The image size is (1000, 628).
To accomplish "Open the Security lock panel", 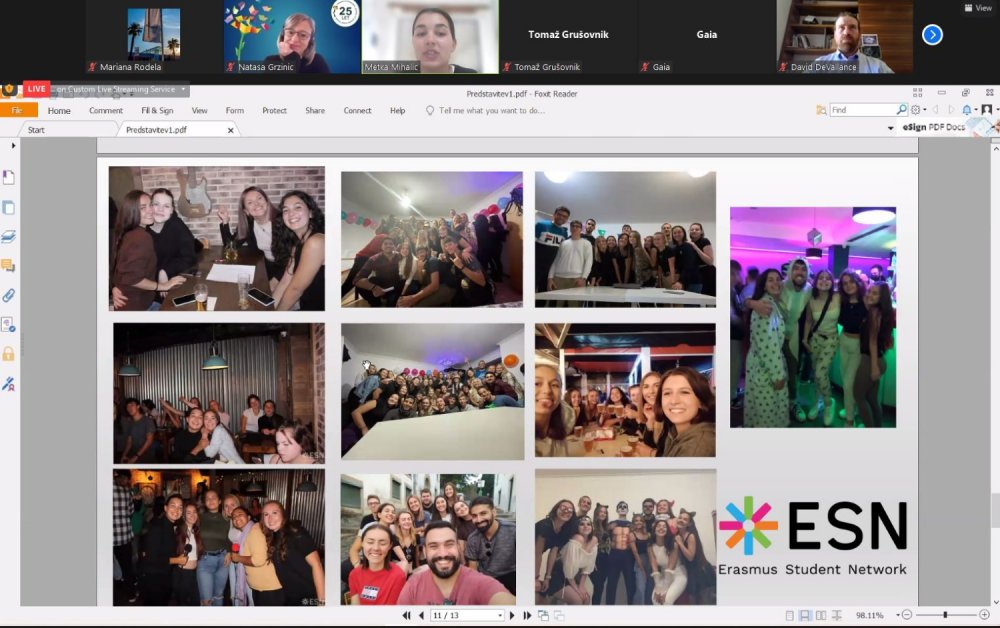I will [x=8, y=354].
